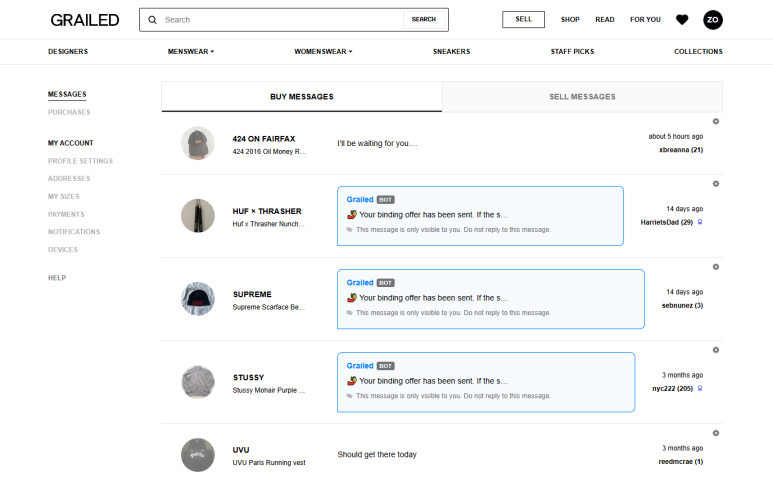Select Messages in the sidebar
Screen dimensions: 773x478
pos(67,94)
